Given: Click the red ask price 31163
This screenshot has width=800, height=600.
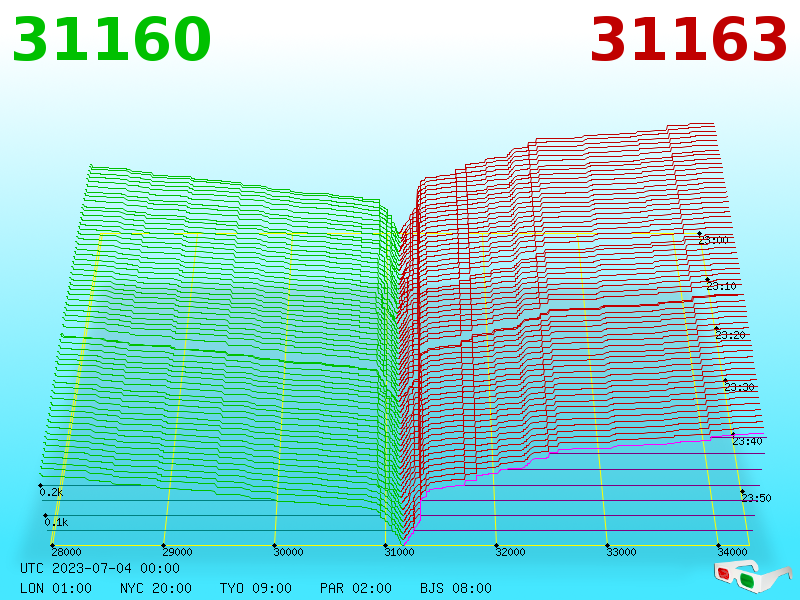Looking at the screenshot, I should coord(688,39).
